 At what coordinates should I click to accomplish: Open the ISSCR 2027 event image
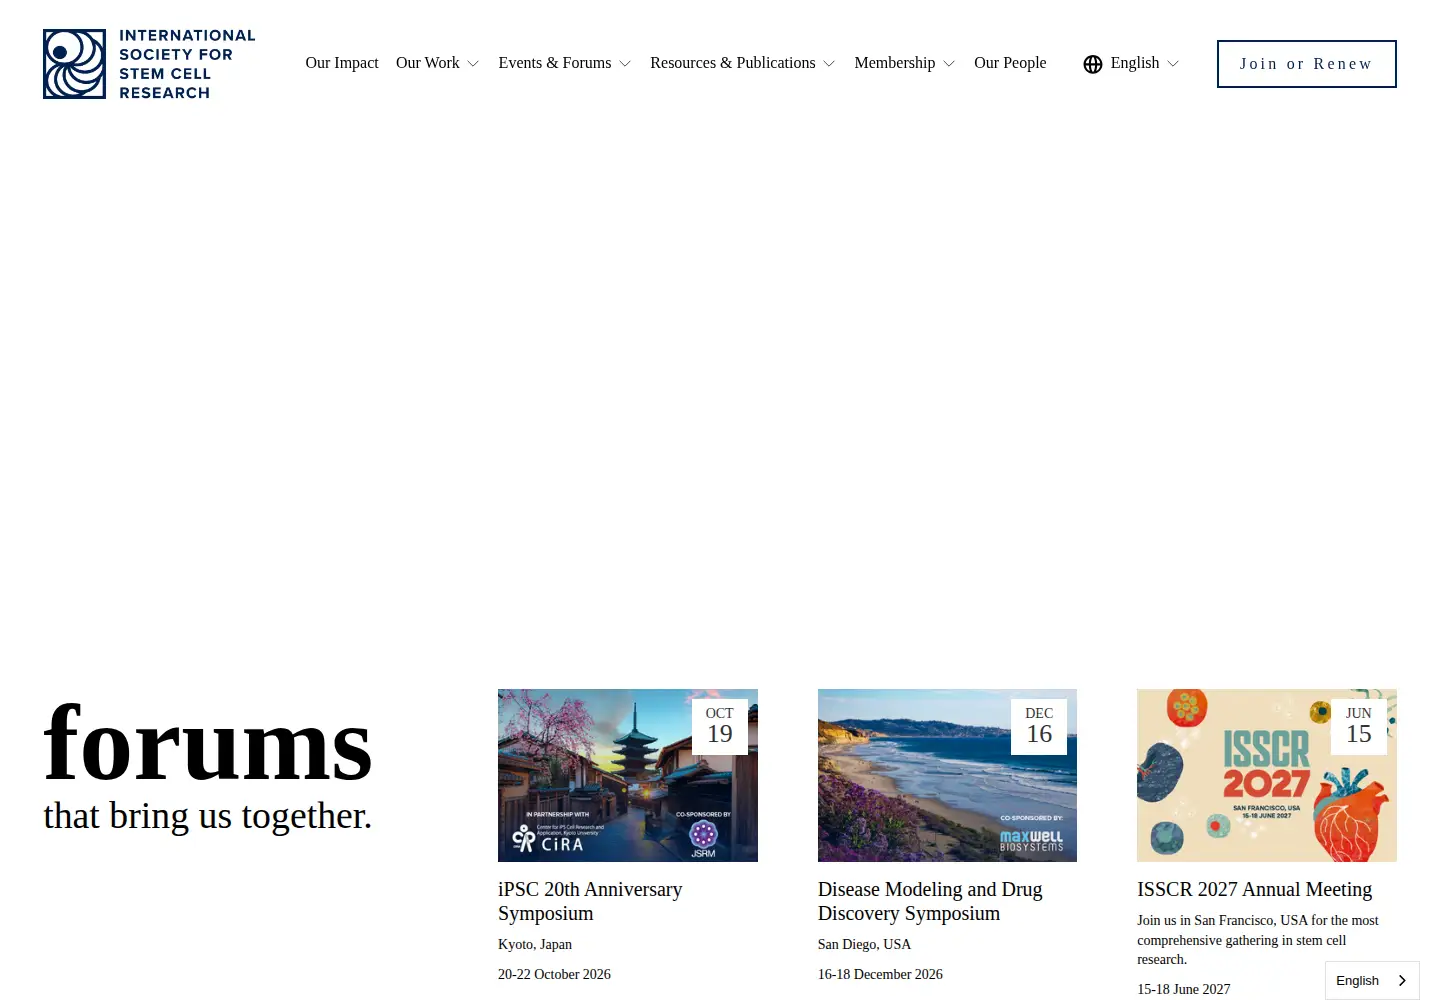point(1267,775)
